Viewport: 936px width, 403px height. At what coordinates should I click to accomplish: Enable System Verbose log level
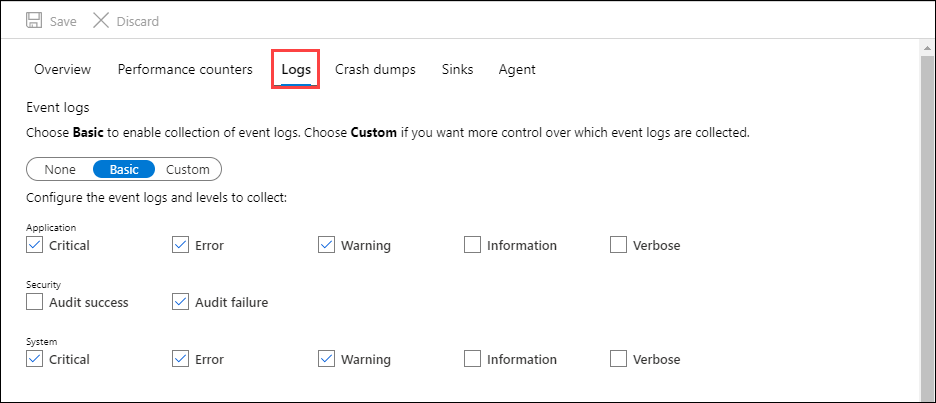tap(618, 359)
